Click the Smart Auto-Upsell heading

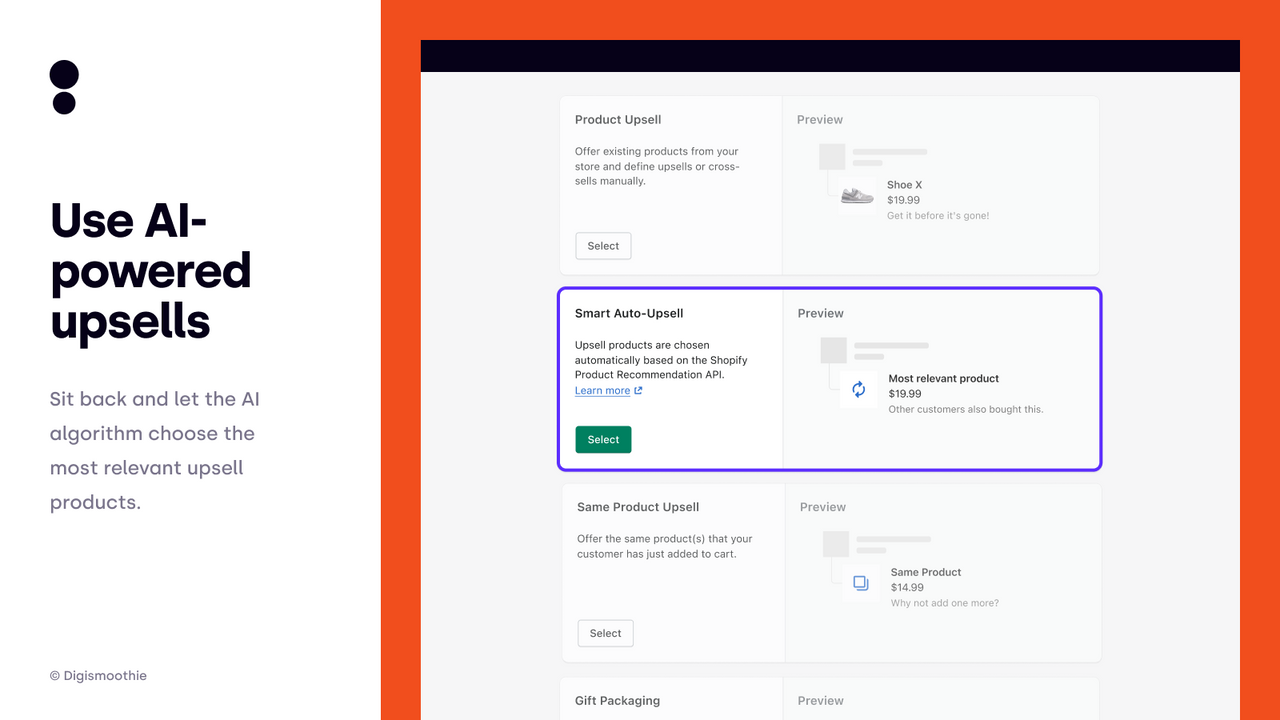(629, 313)
